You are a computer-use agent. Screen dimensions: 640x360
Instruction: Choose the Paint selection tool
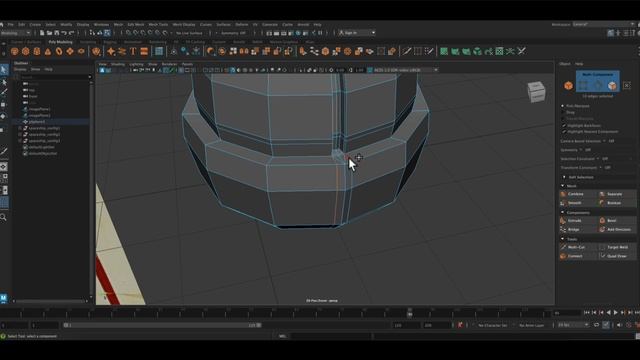4,93
